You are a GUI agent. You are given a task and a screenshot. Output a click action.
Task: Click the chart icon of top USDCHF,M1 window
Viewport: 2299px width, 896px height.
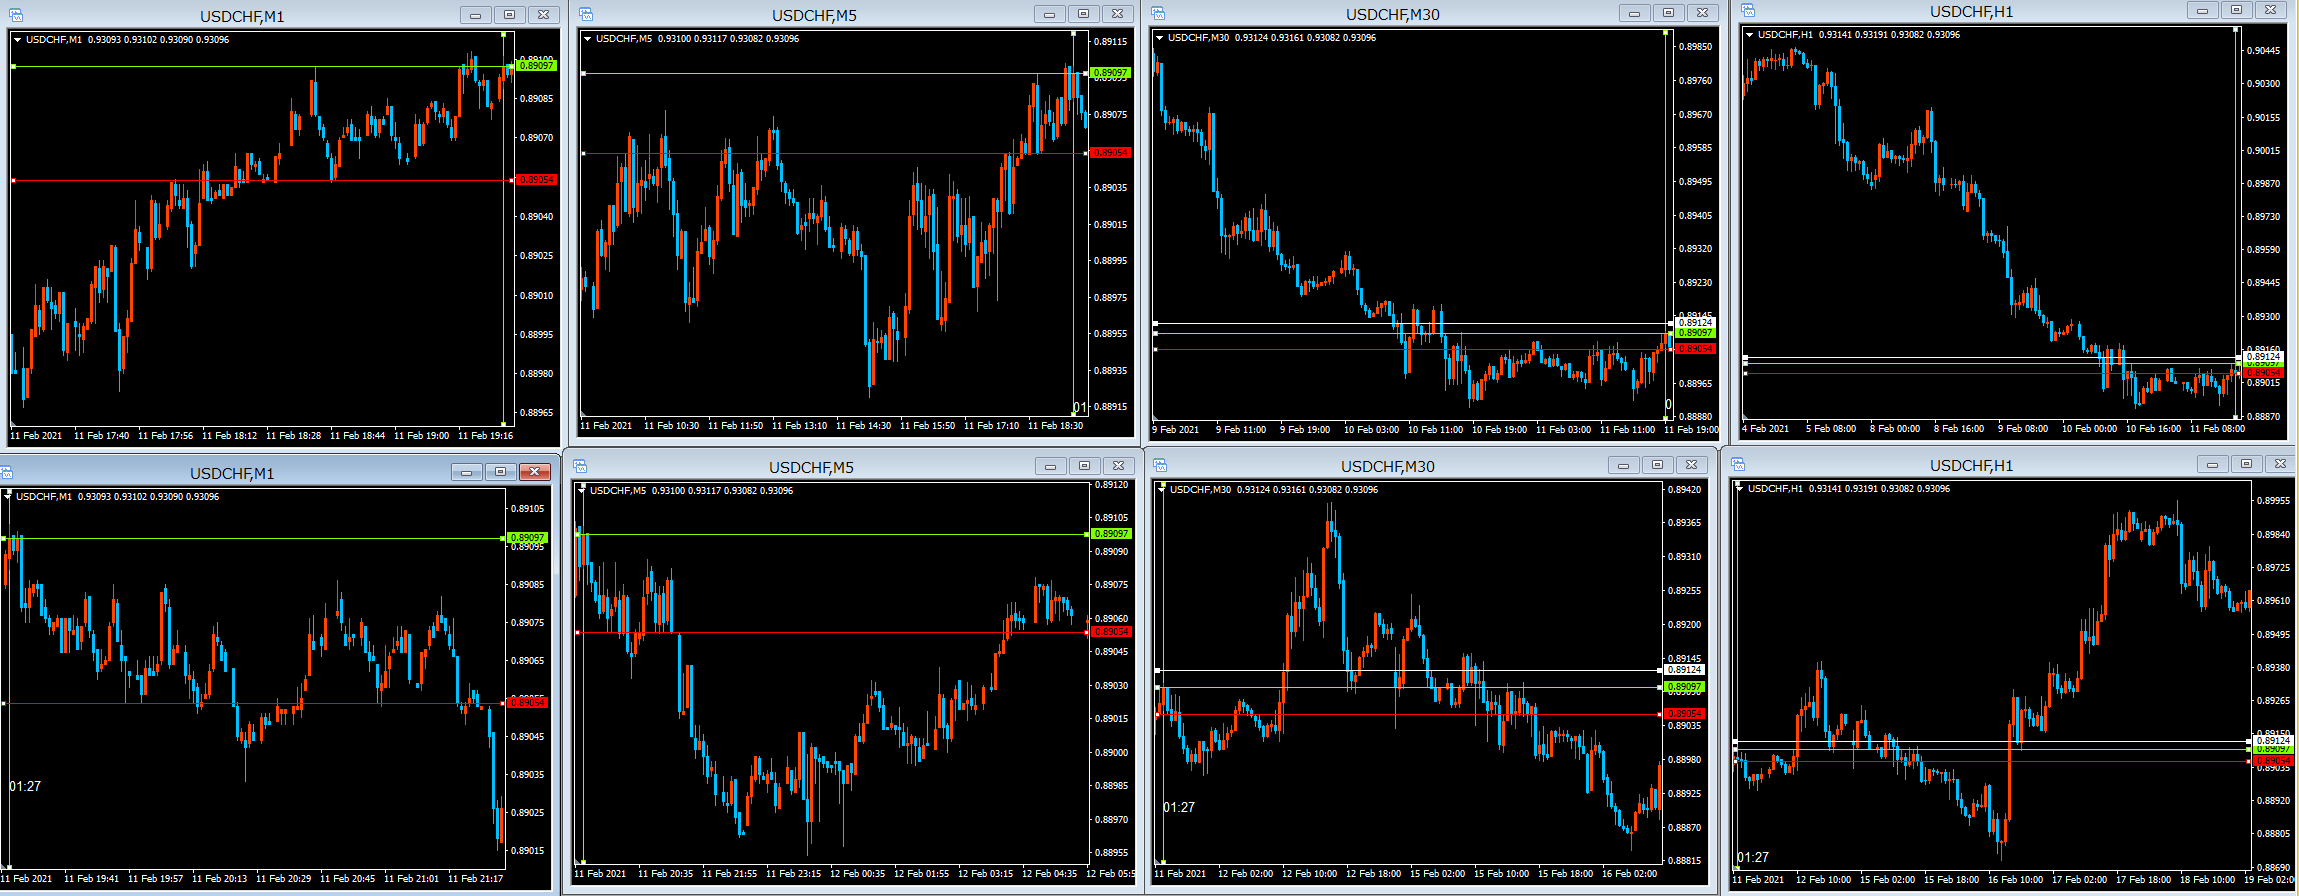[16, 15]
